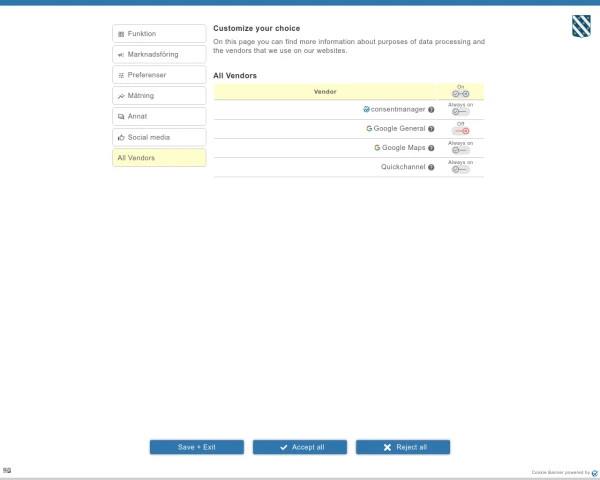Click the thumbs-up icon on Social media

121,137
